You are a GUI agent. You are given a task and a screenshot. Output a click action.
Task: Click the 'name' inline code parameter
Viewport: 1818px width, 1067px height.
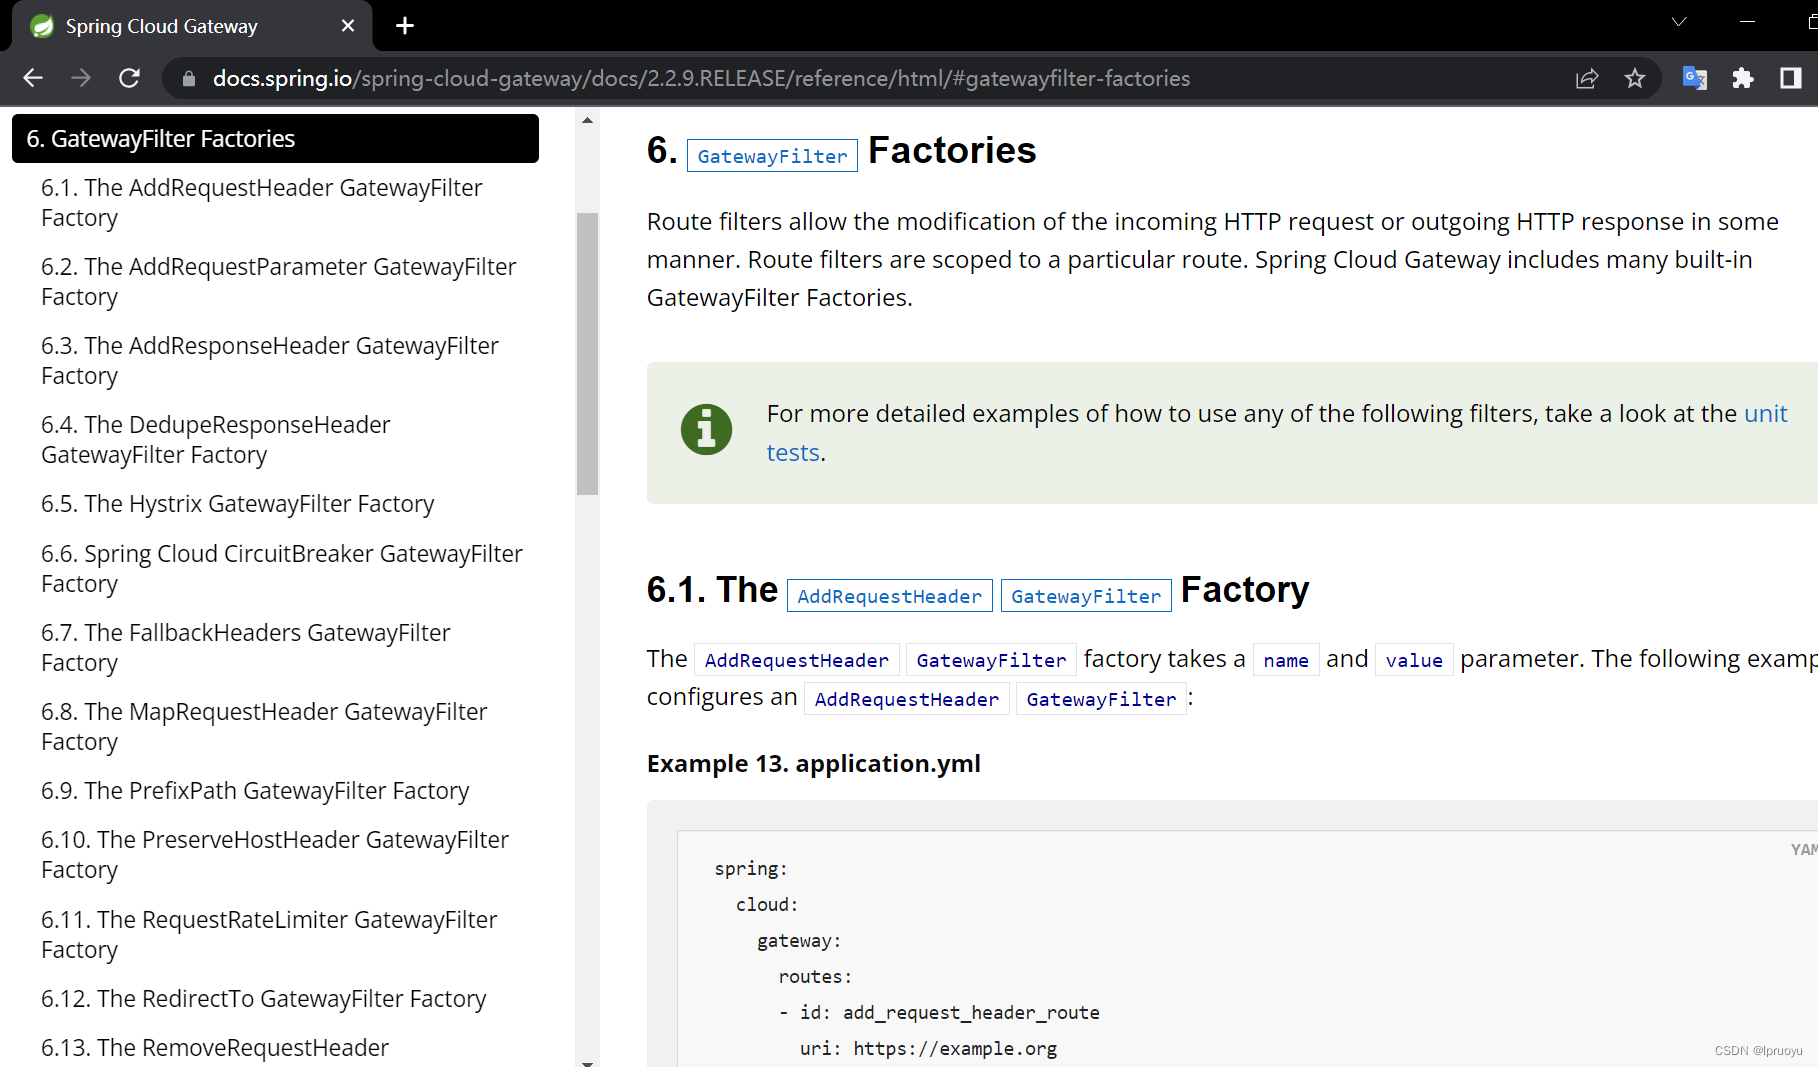click(1286, 660)
